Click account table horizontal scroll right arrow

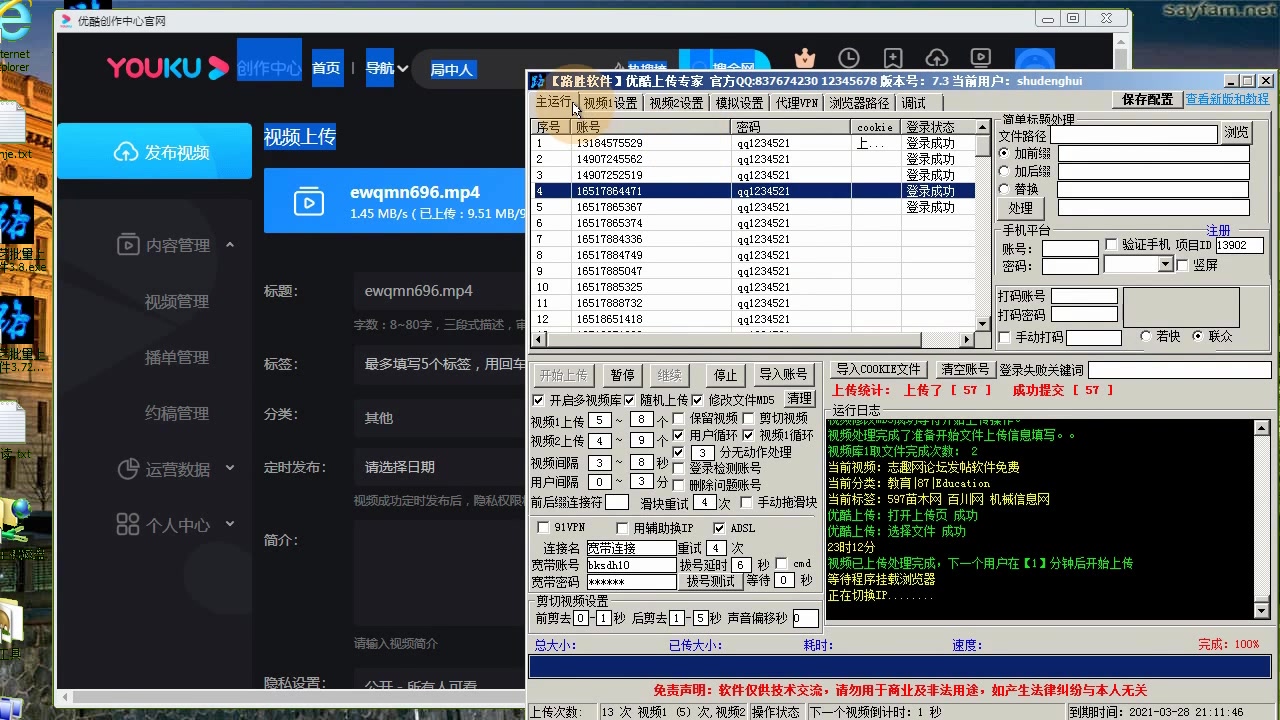(x=967, y=339)
